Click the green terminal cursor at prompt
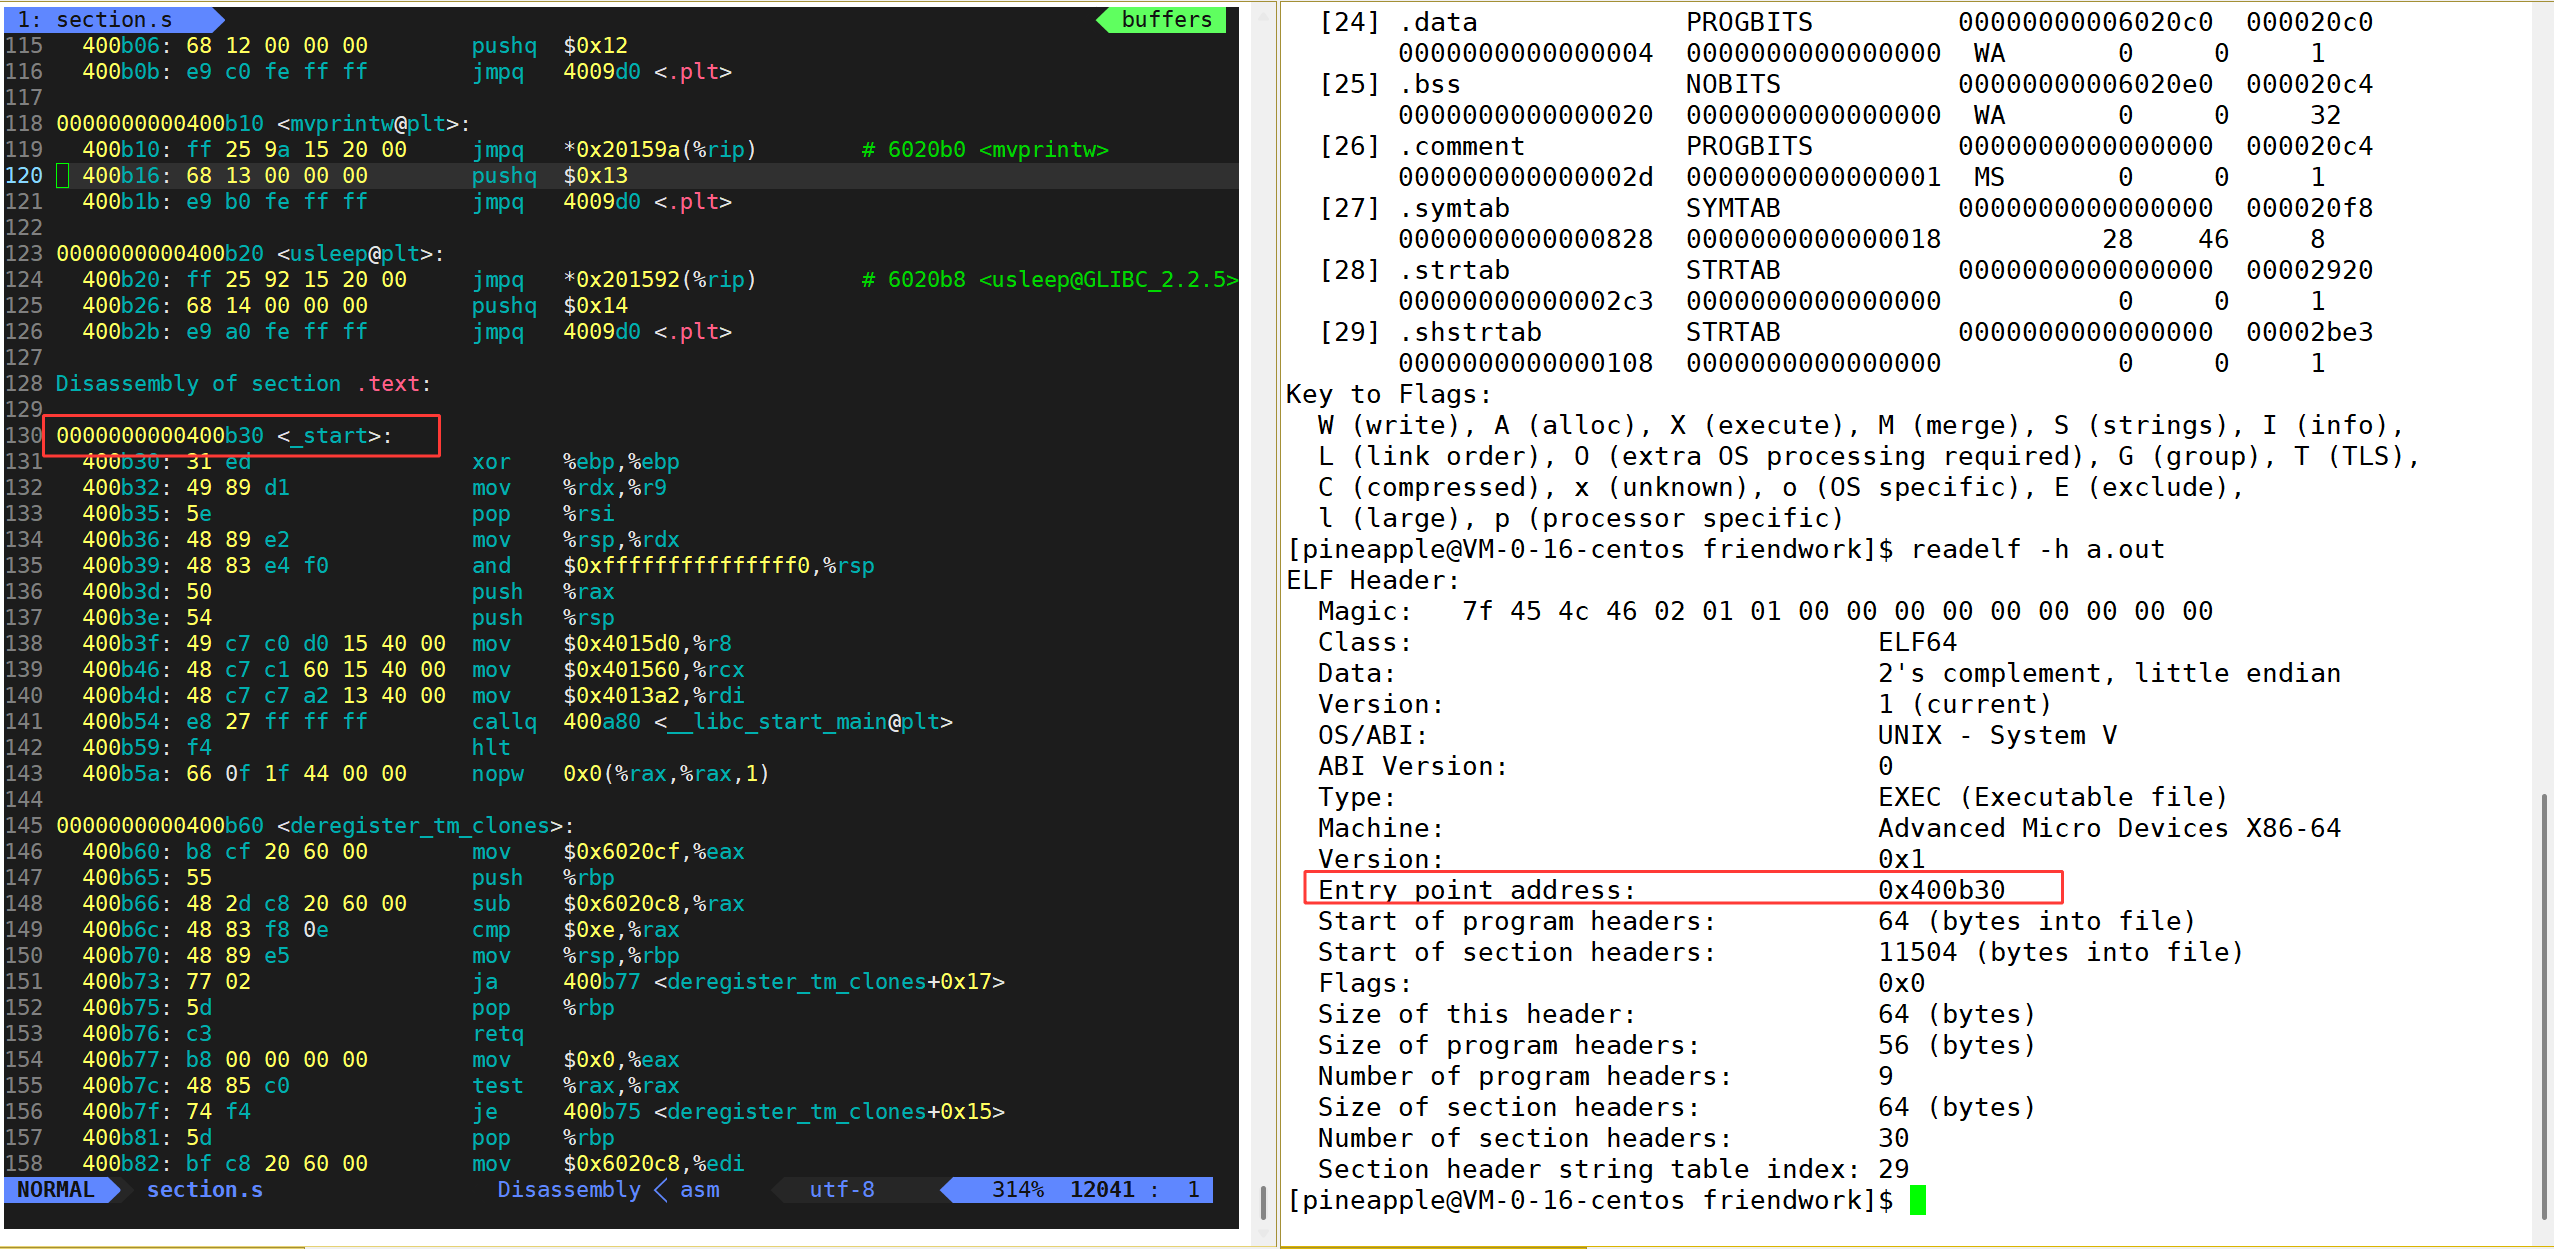The image size is (2554, 1249). [x=1917, y=1200]
